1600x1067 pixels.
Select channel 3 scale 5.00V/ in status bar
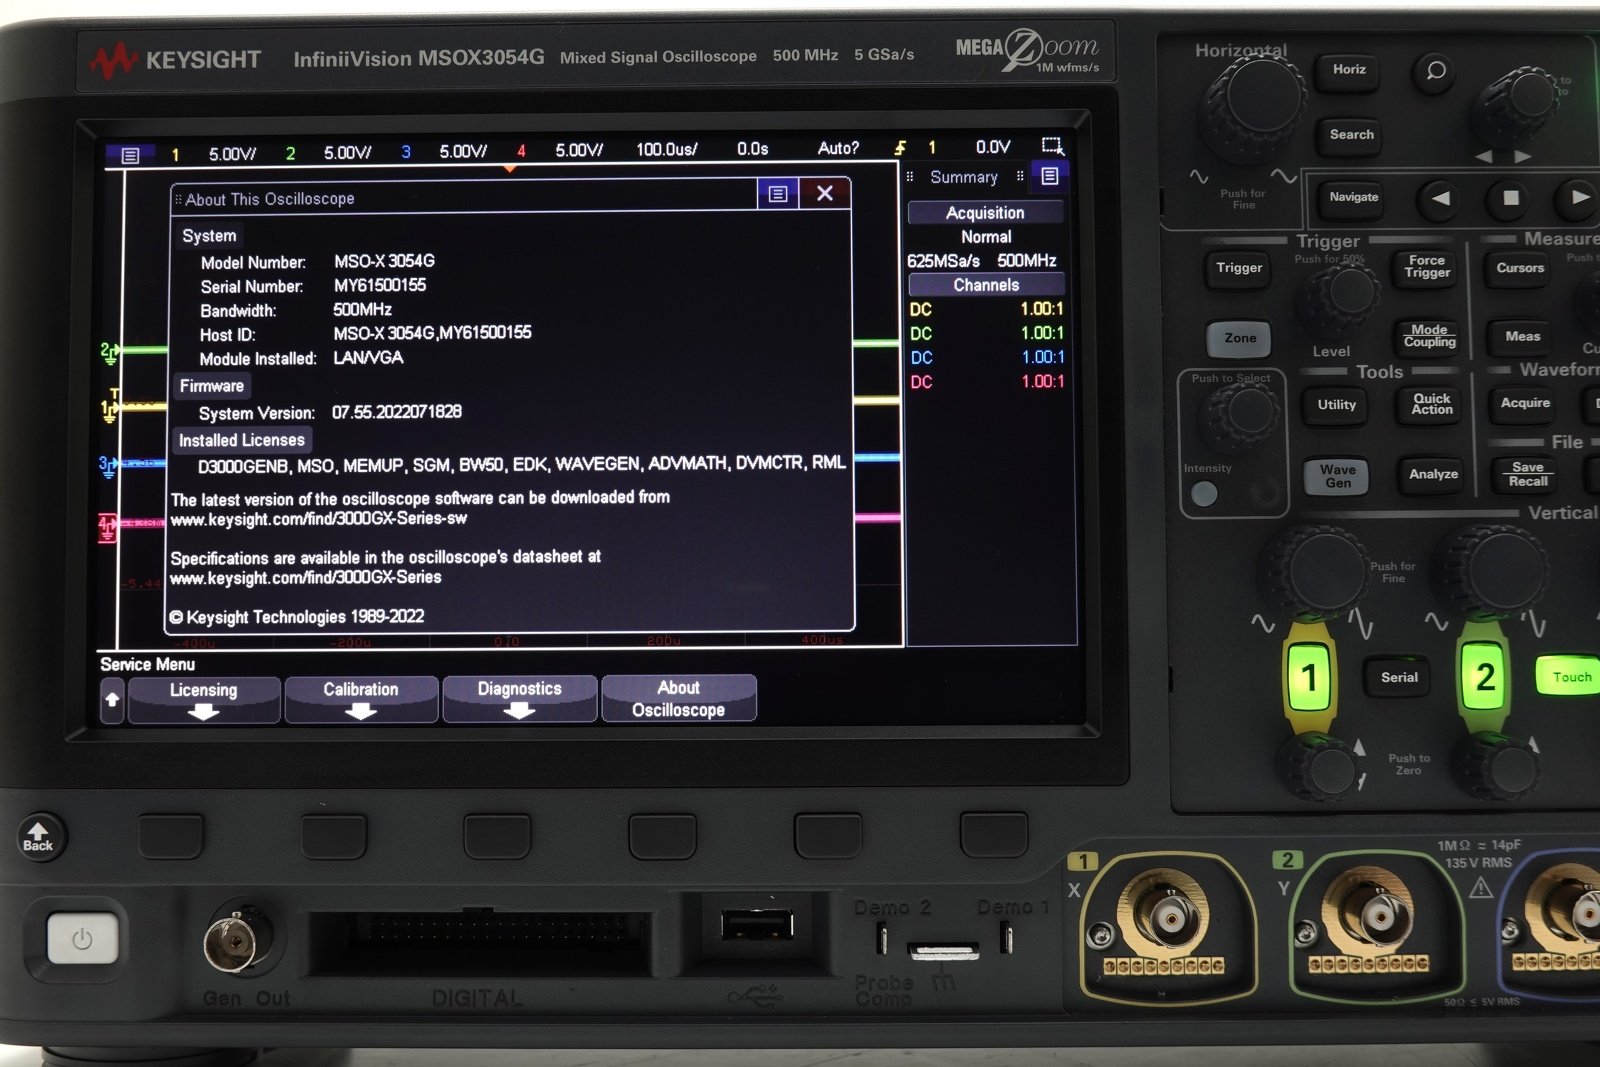[x=463, y=152]
